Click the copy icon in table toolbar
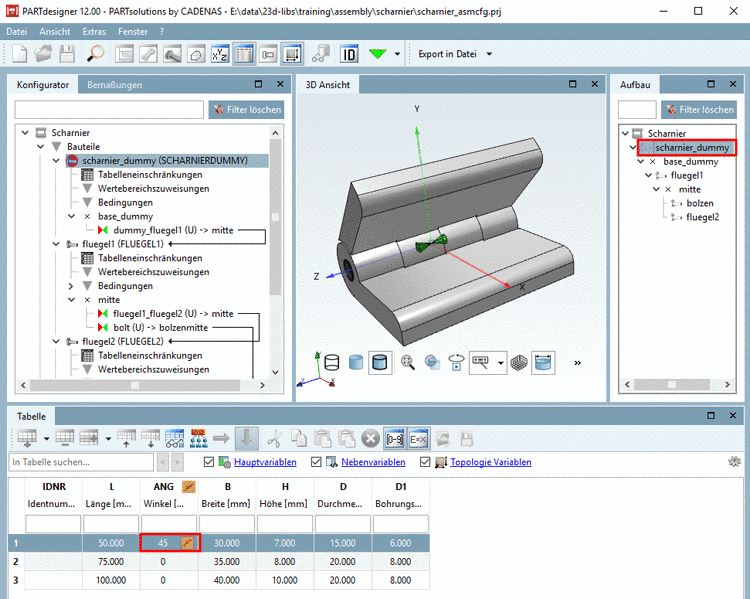This screenshot has height=599, width=750. (299, 438)
